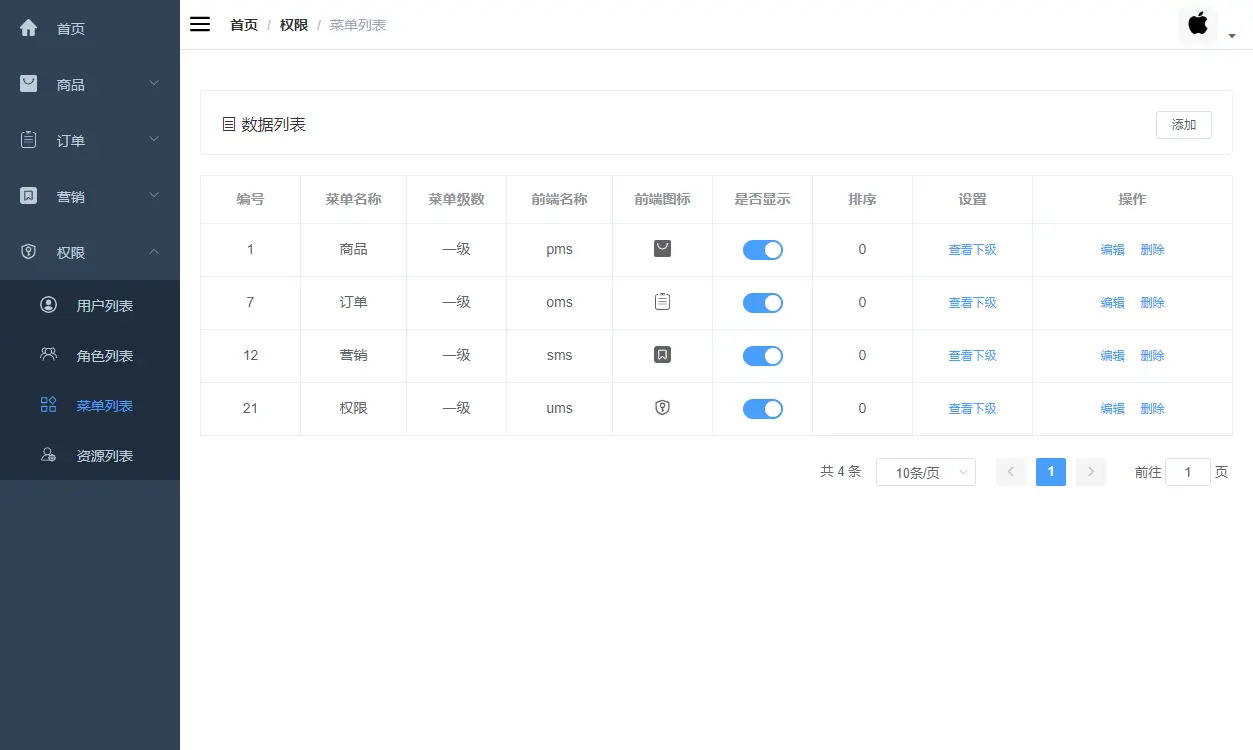The width and height of the screenshot is (1253, 750).
Task: Click the 编号 cell showing 21
Action: coord(250,408)
